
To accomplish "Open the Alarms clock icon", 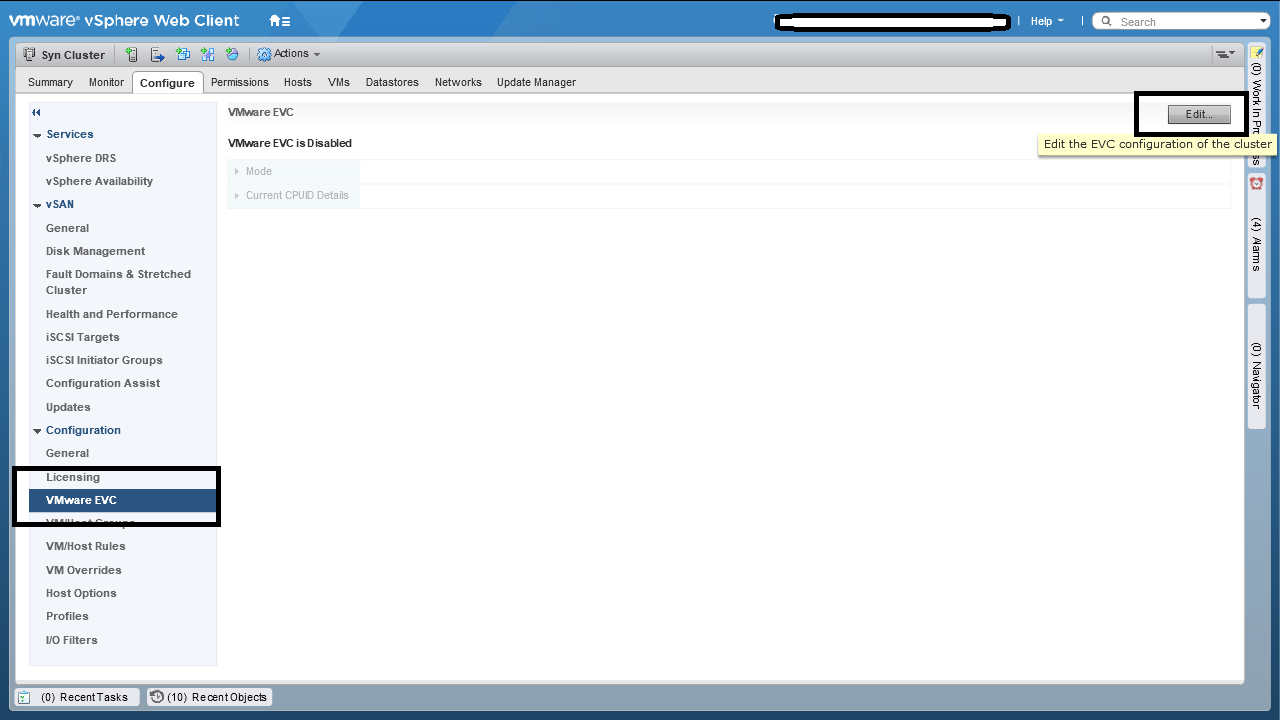I will click(x=1257, y=183).
